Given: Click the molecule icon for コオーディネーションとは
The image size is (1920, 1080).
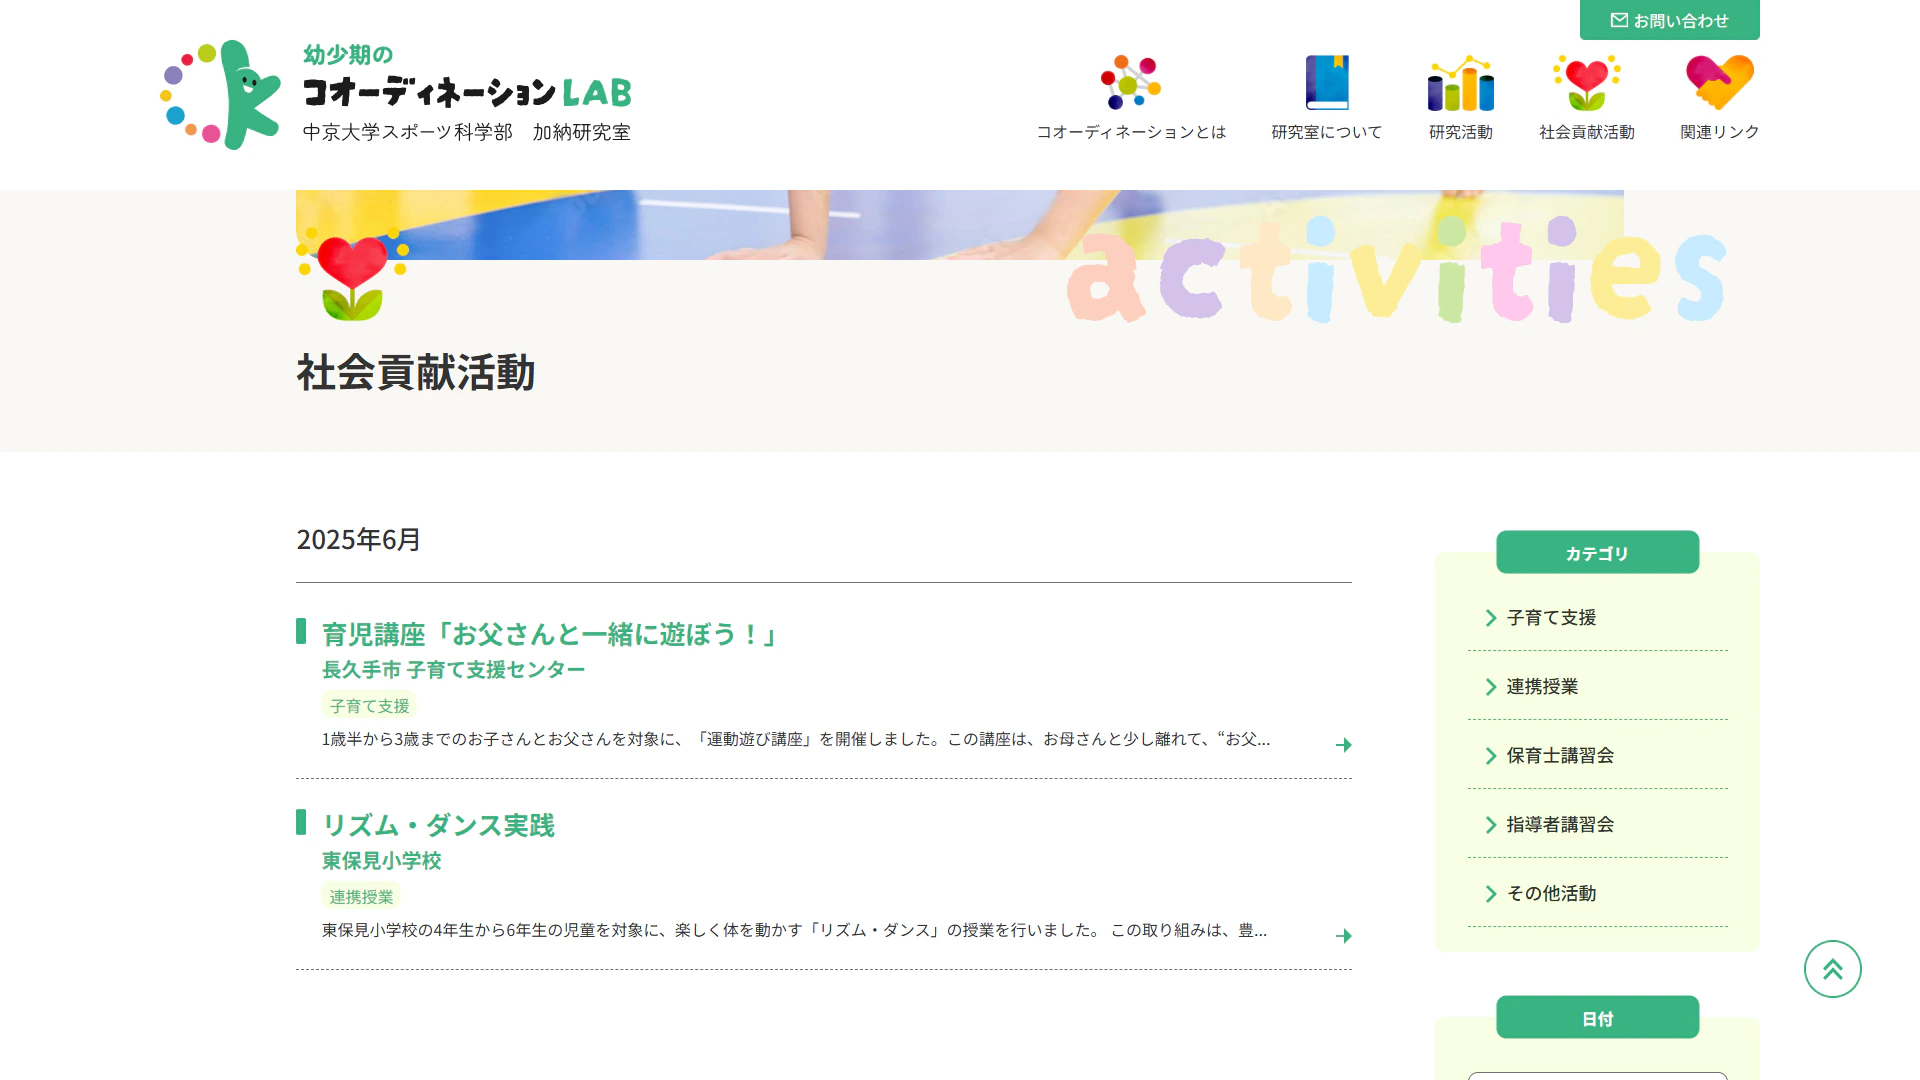Looking at the screenshot, I should pos(1130,83).
